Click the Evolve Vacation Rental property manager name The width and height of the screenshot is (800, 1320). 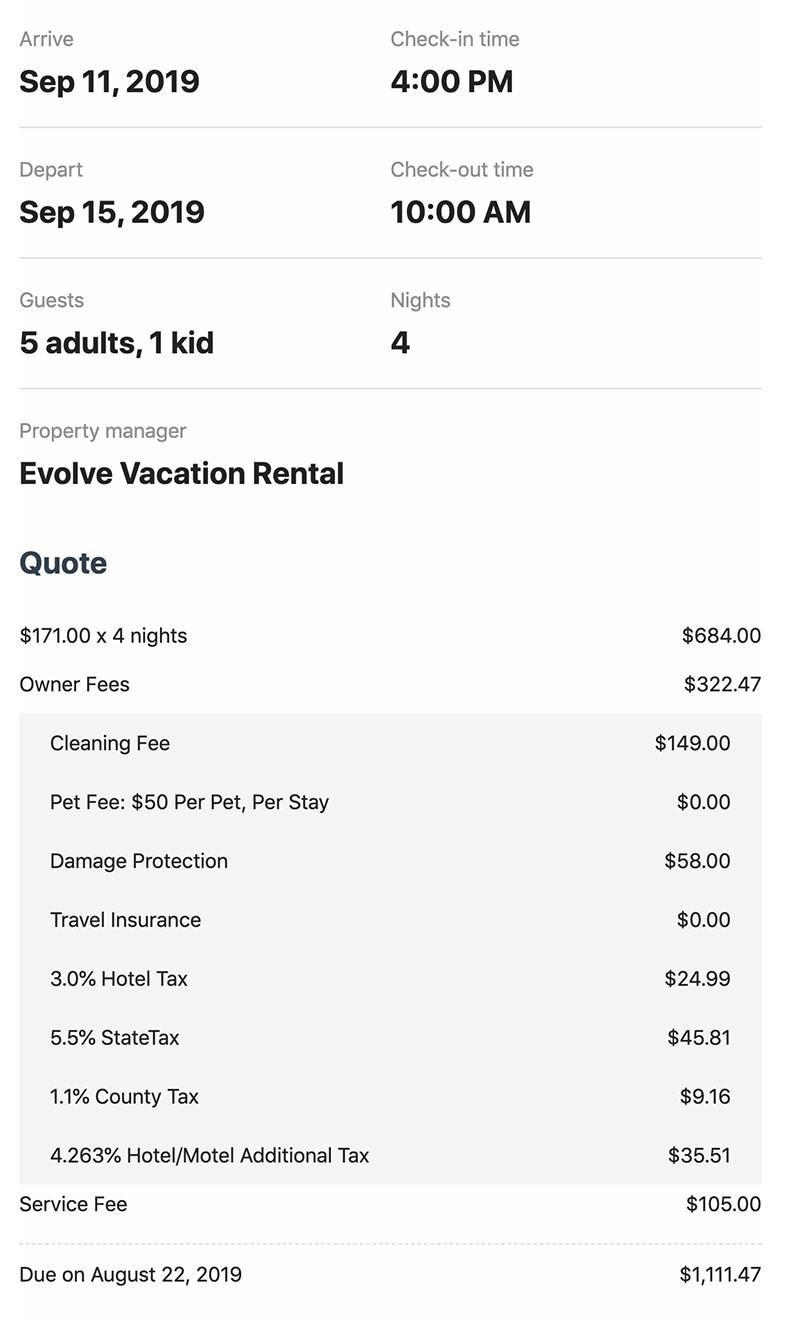pos(181,473)
